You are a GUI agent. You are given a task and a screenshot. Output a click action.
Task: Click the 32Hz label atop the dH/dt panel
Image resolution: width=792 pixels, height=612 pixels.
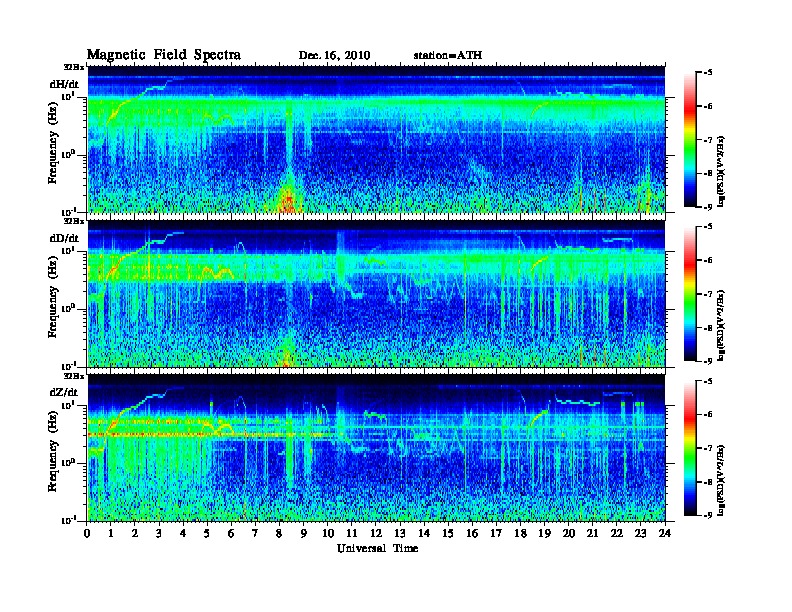coord(74,67)
